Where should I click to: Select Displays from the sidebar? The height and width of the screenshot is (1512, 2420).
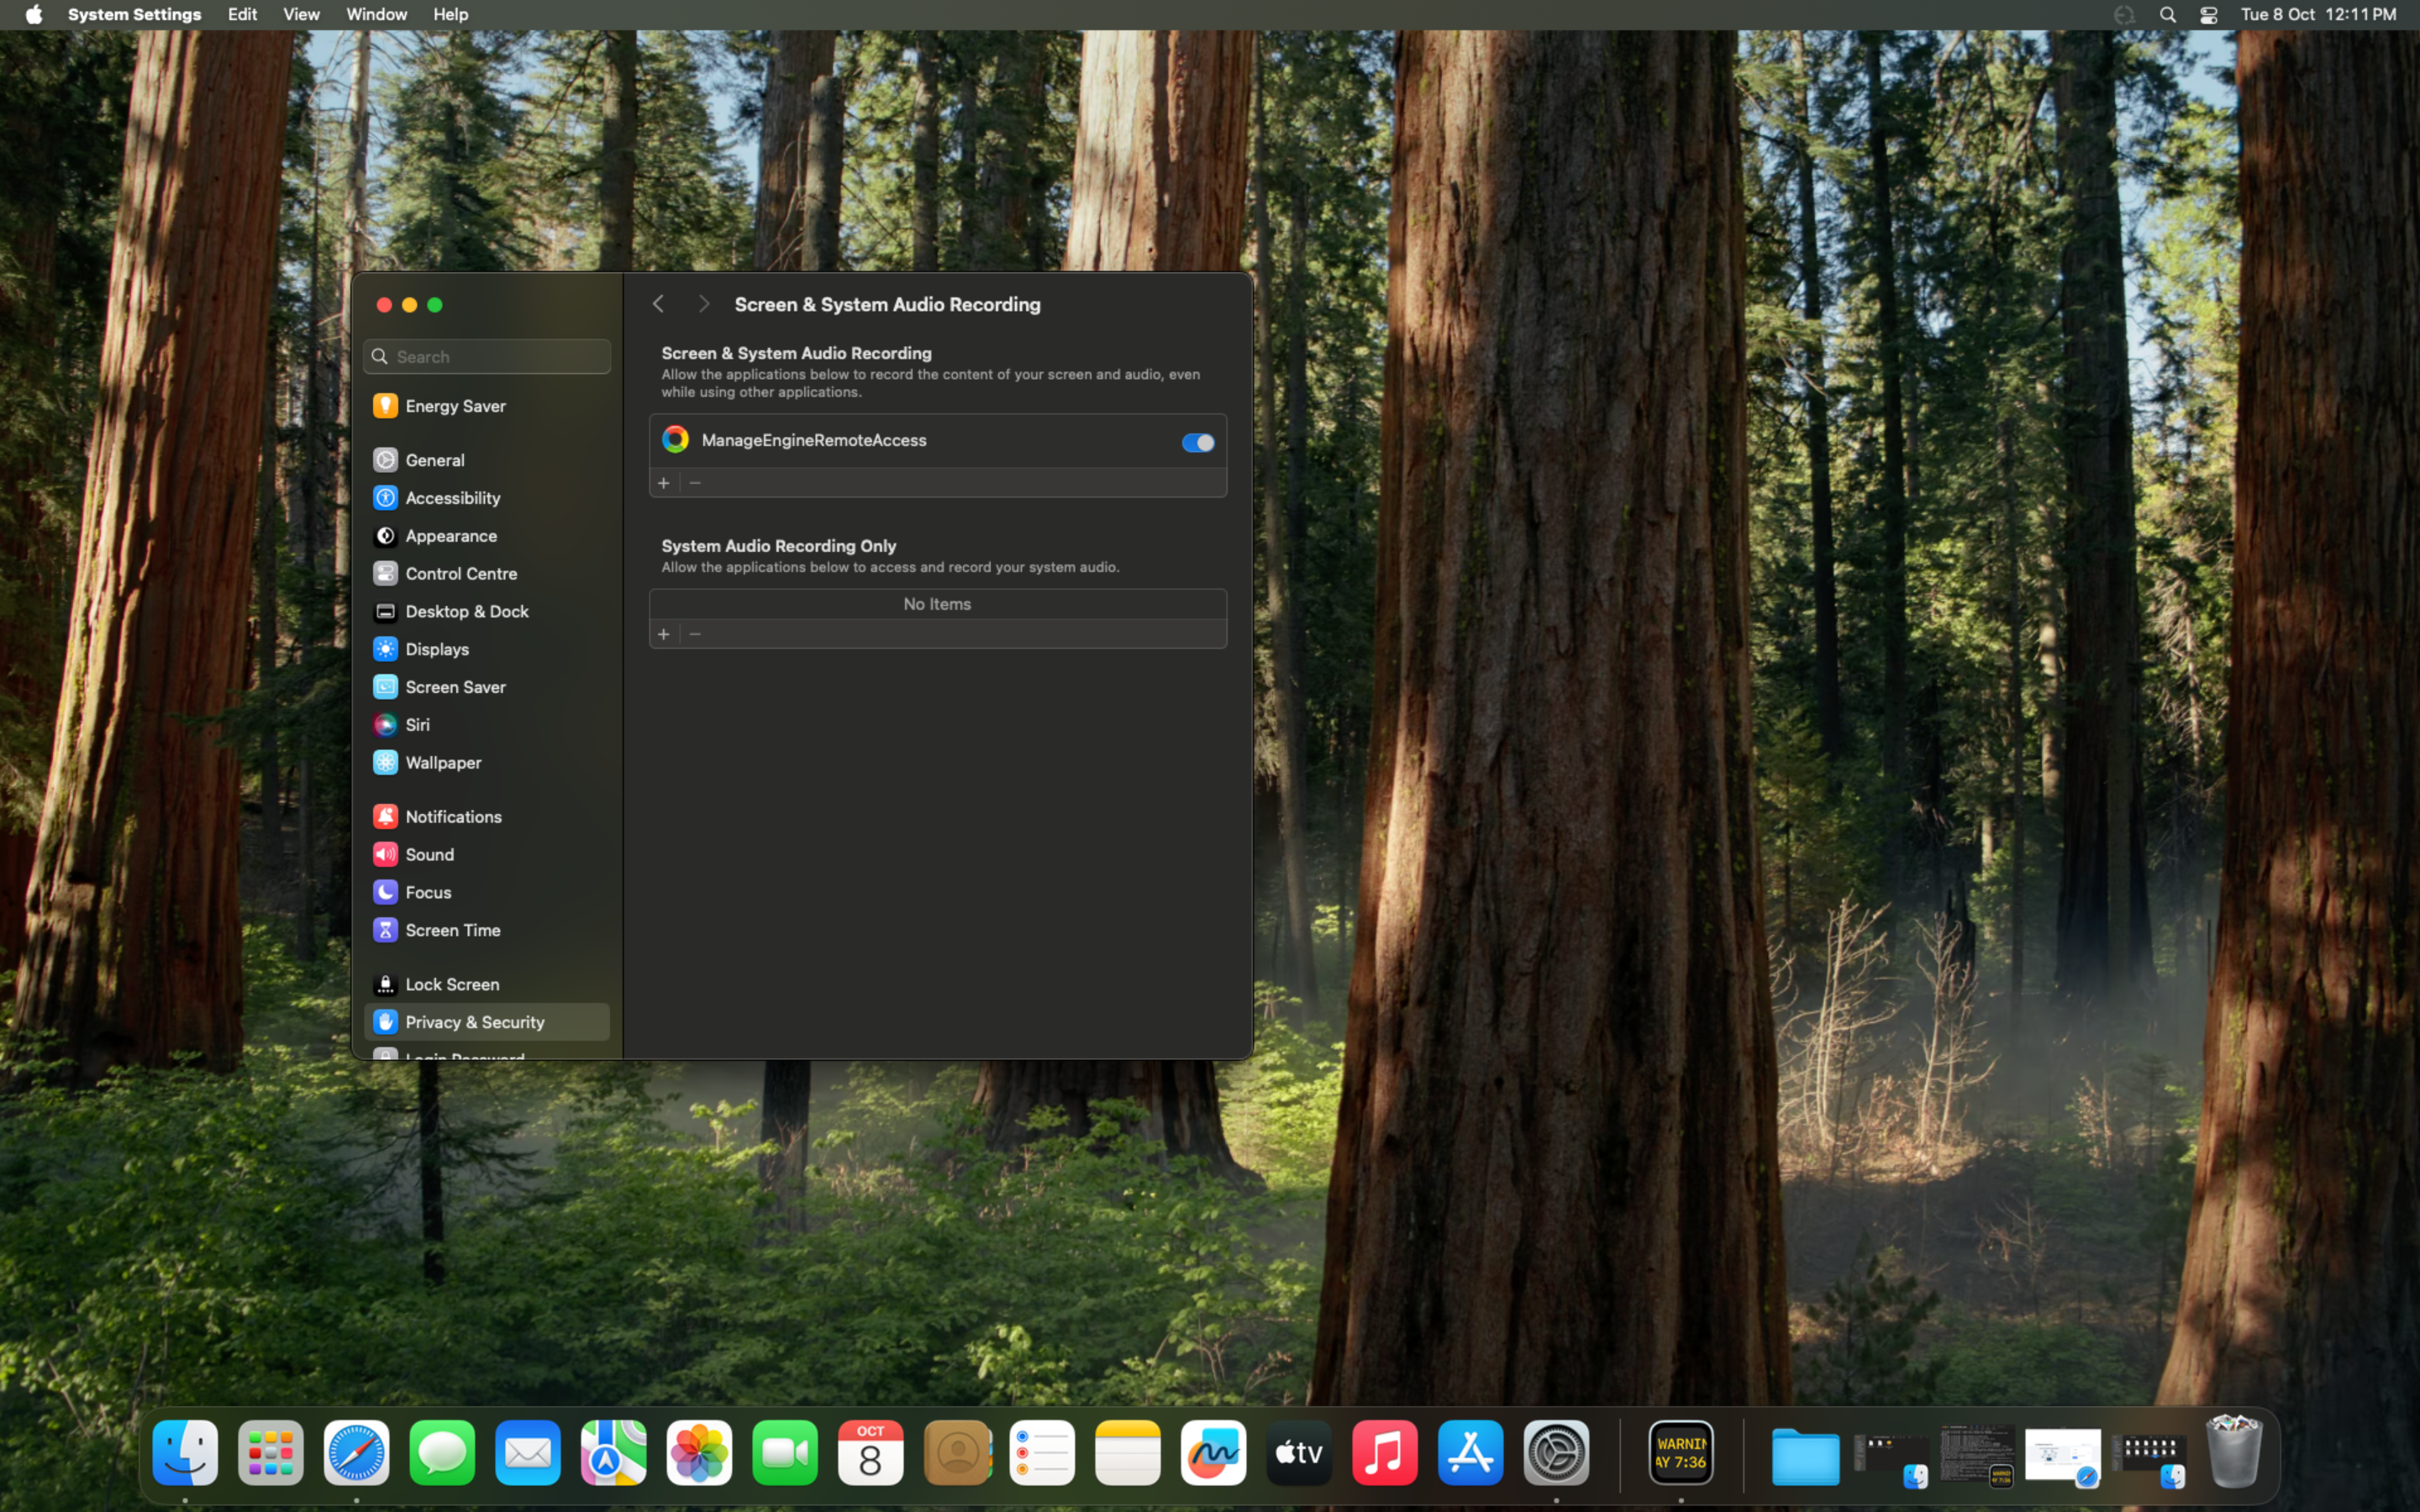pos(437,649)
